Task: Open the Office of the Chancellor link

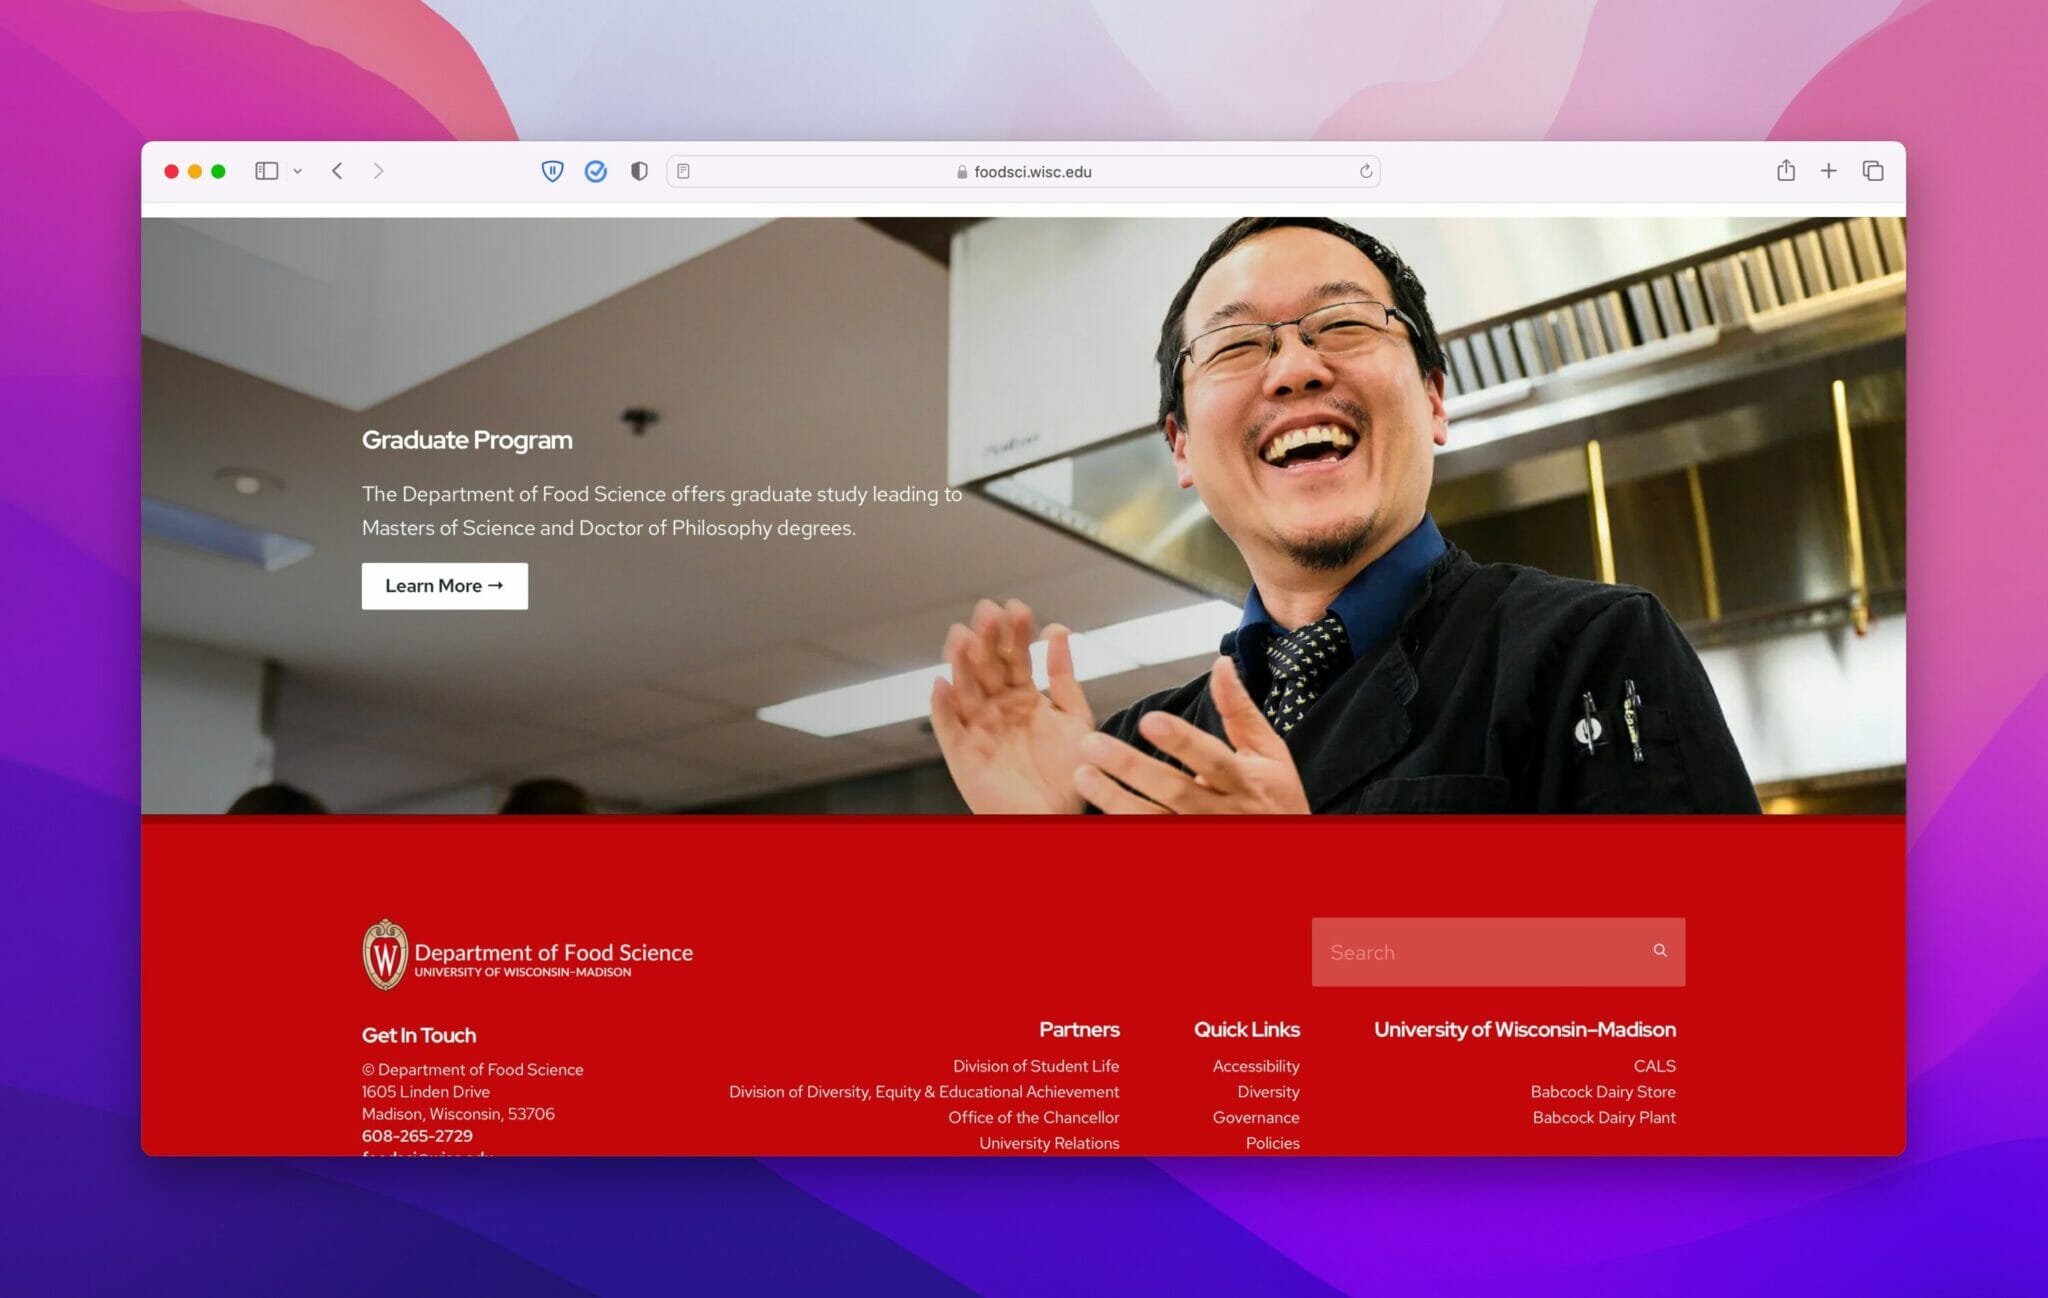Action: click(1034, 1117)
